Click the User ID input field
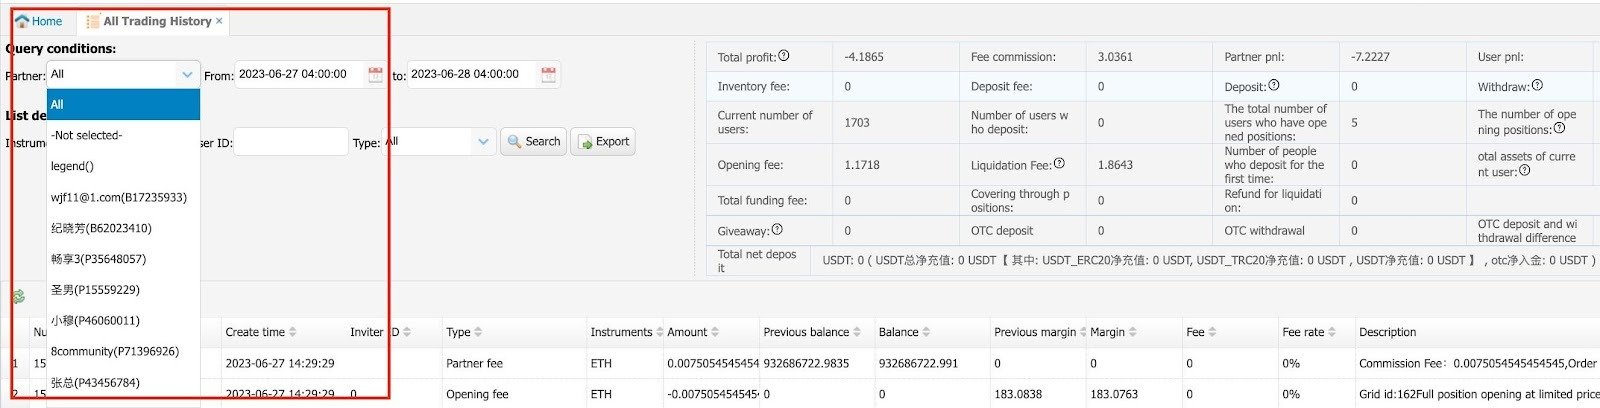This screenshot has height=408, width=1600. [x=290, y=142]
